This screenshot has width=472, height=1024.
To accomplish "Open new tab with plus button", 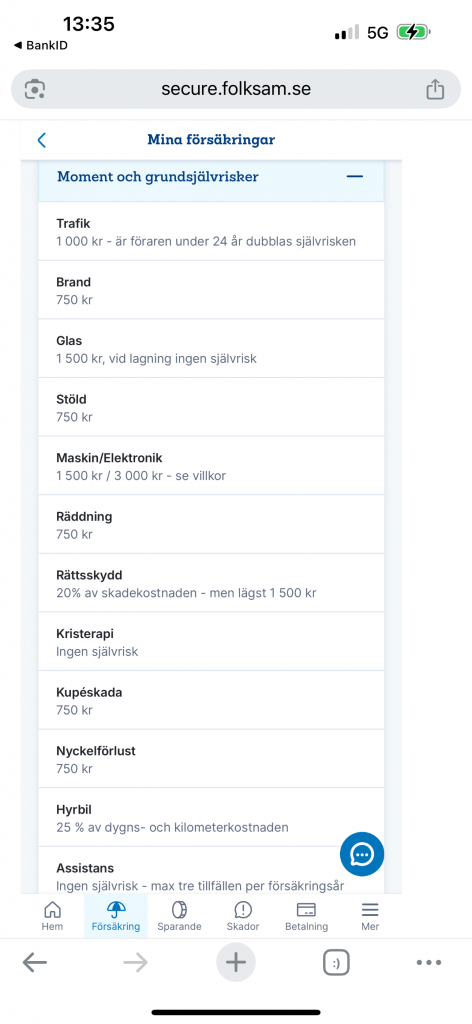I will tap(236, 962).
